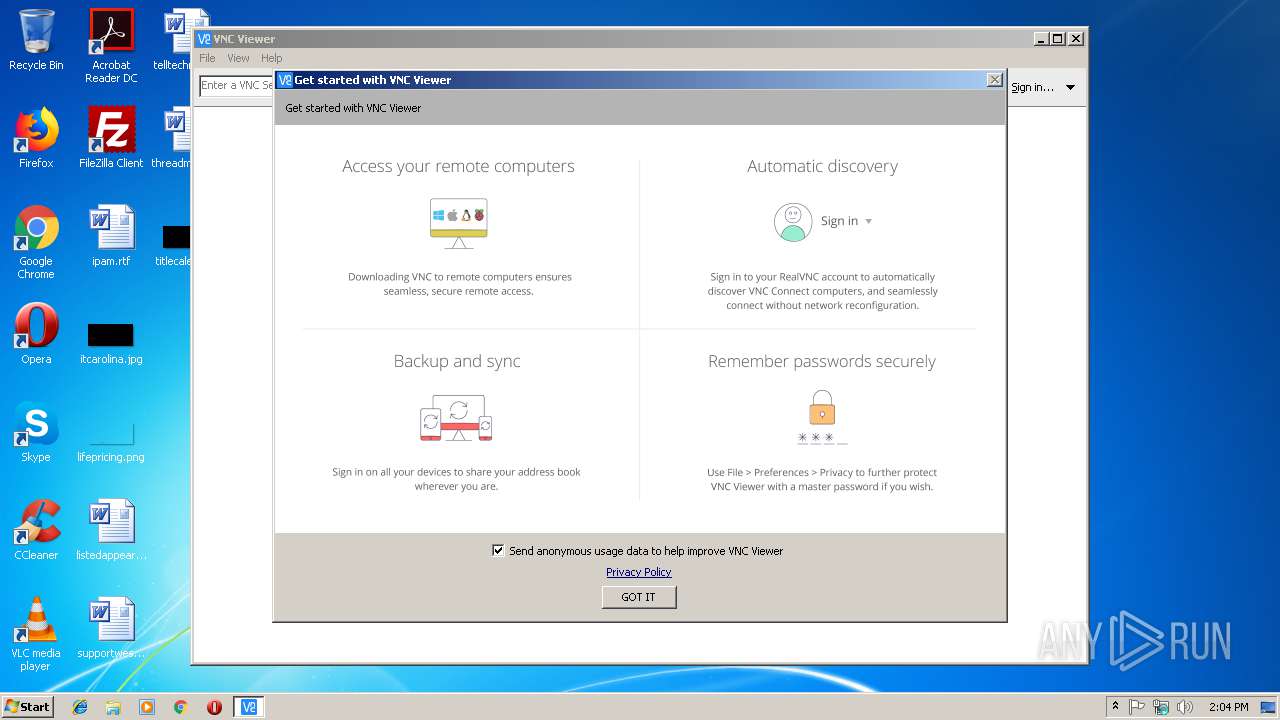Click Sign in text under Automatic discovery

click(x=839, y=221)
